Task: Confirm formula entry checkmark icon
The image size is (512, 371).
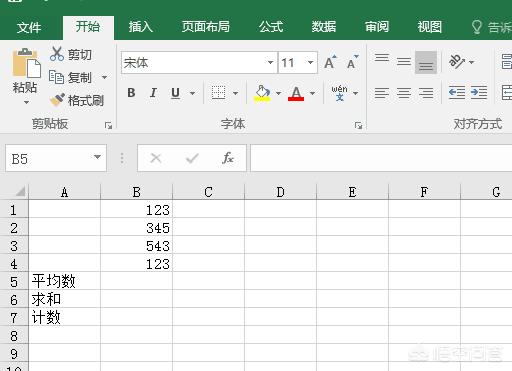Action: (192, 158)
